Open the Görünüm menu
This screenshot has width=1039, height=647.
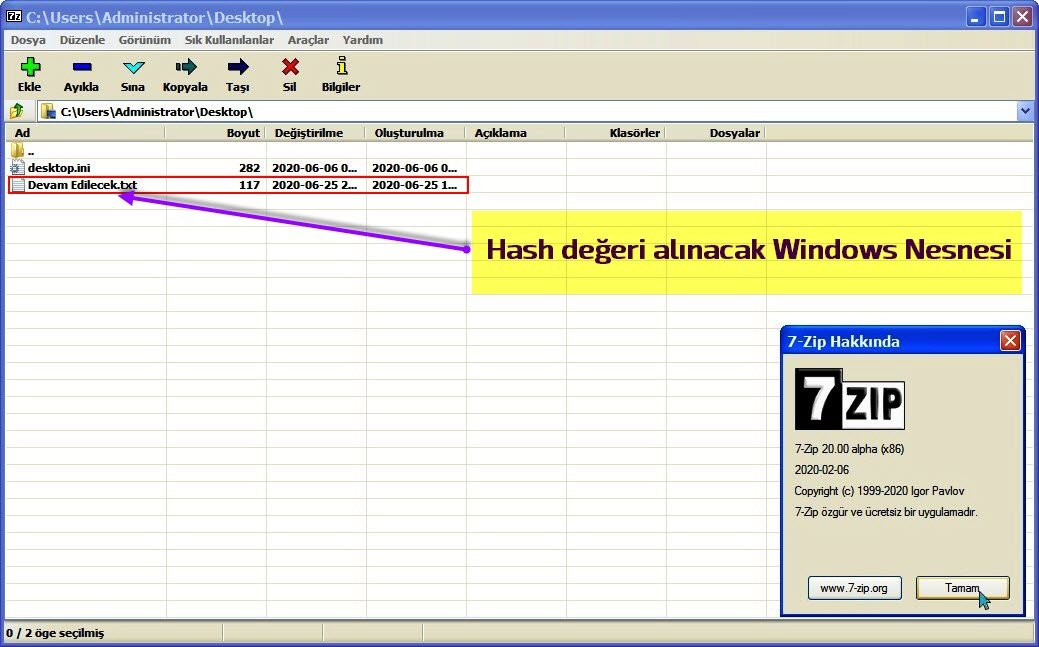point(144,40)
